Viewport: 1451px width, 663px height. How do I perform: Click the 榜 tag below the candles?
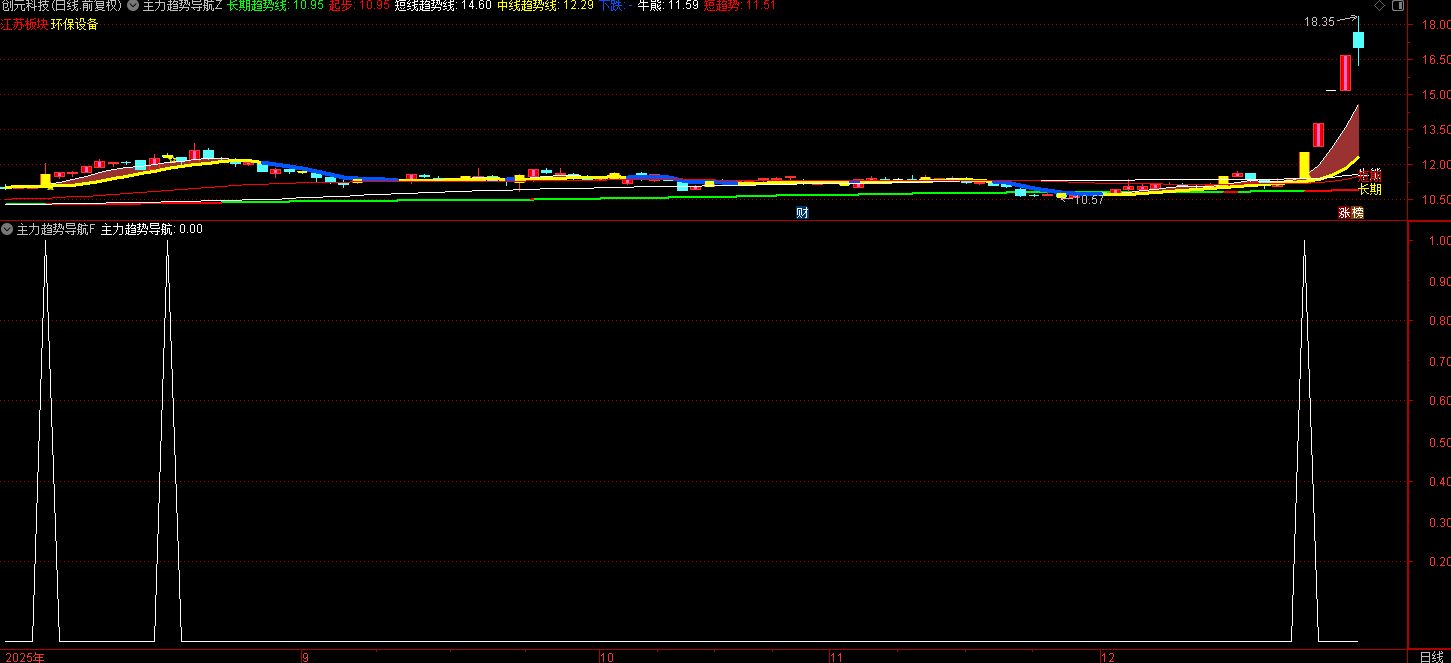[x=1357, y=212]
